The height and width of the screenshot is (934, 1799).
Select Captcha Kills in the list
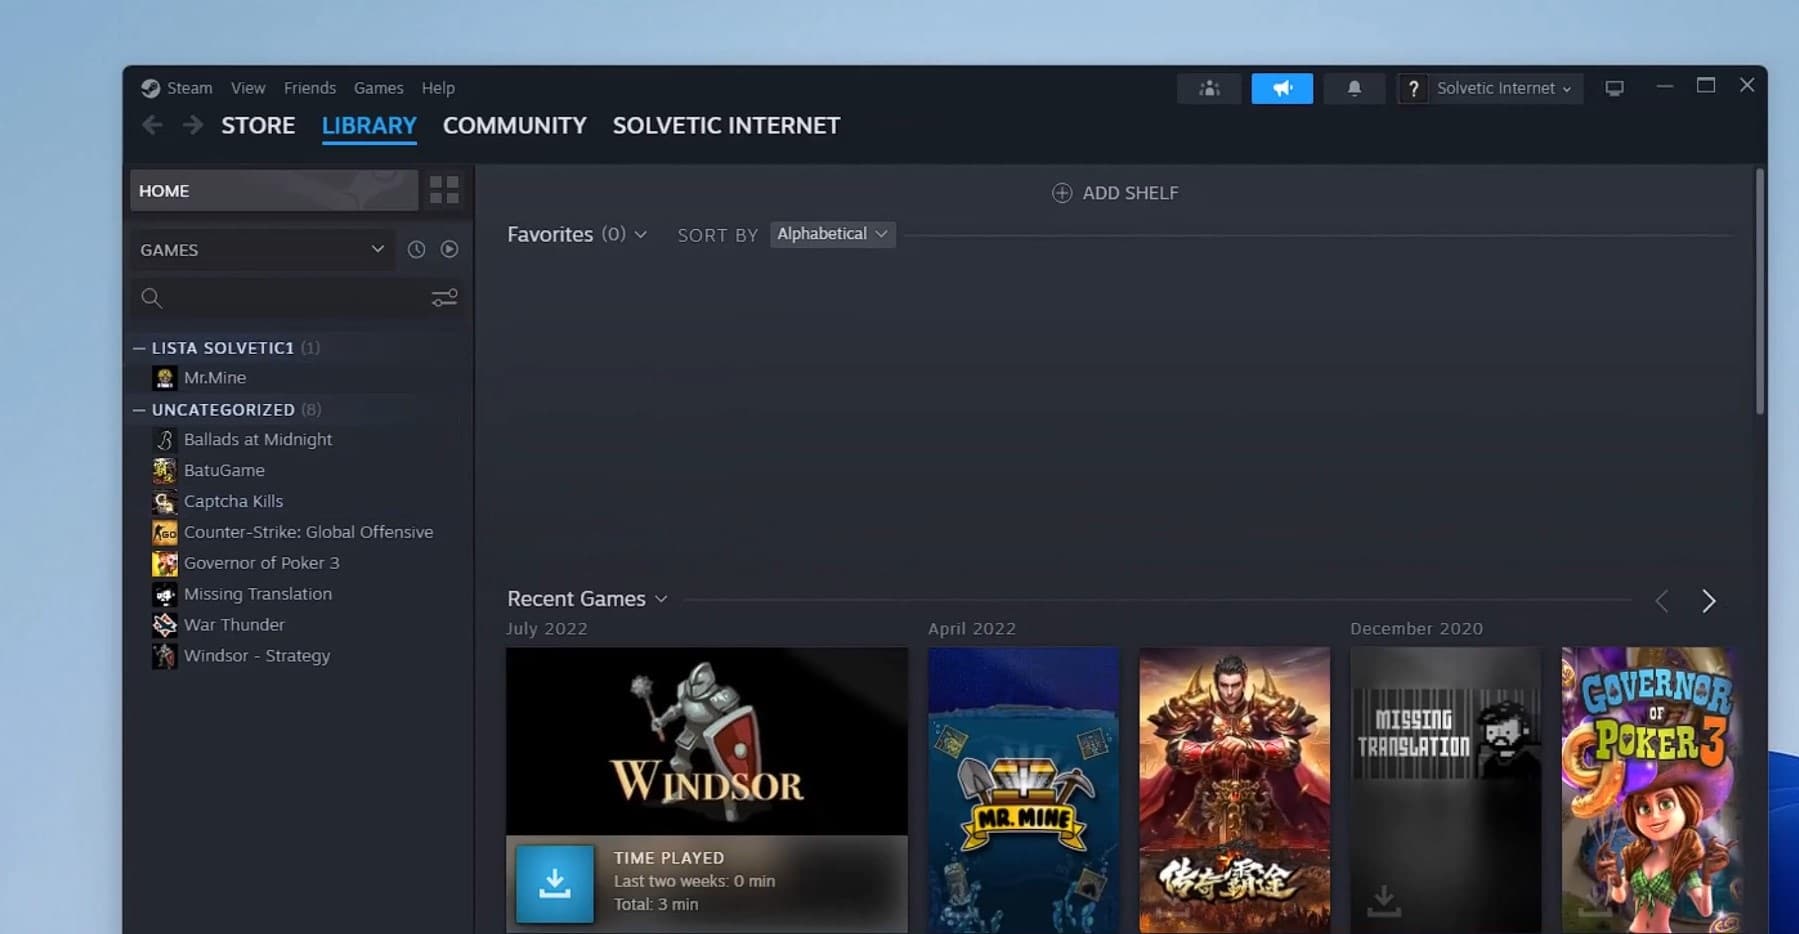(233, 502)
